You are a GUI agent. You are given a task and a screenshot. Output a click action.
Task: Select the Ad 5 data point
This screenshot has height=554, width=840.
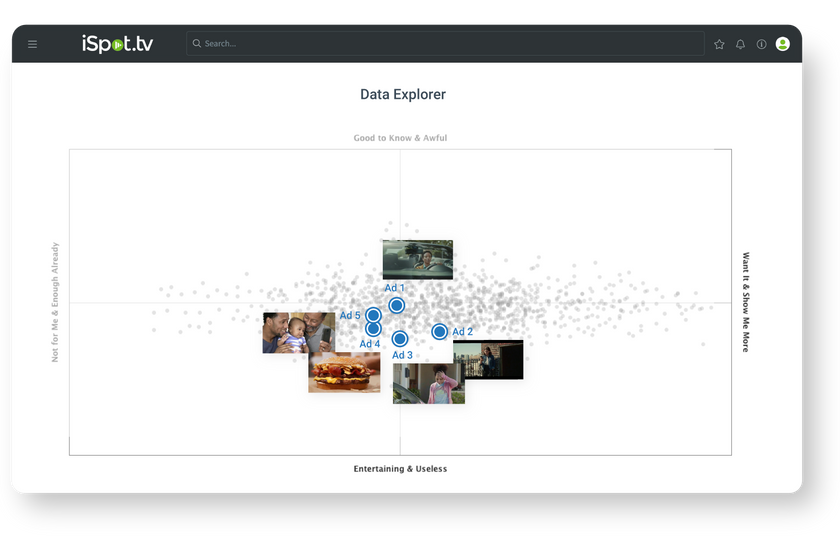(x=373, y=315)
